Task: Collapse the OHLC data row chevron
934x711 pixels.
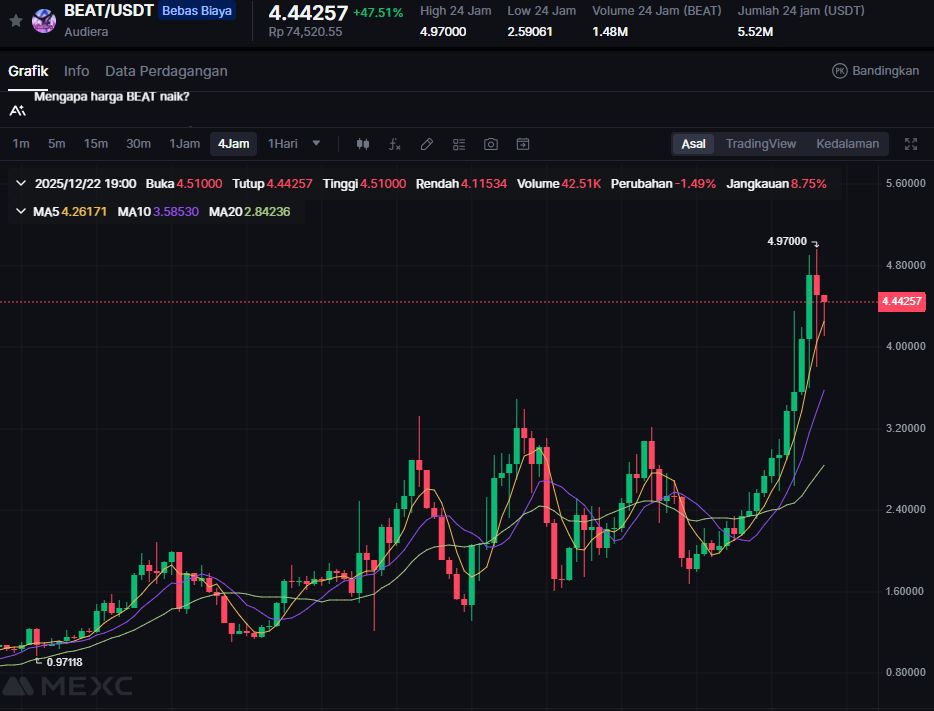Action: (x=22, y=184)
